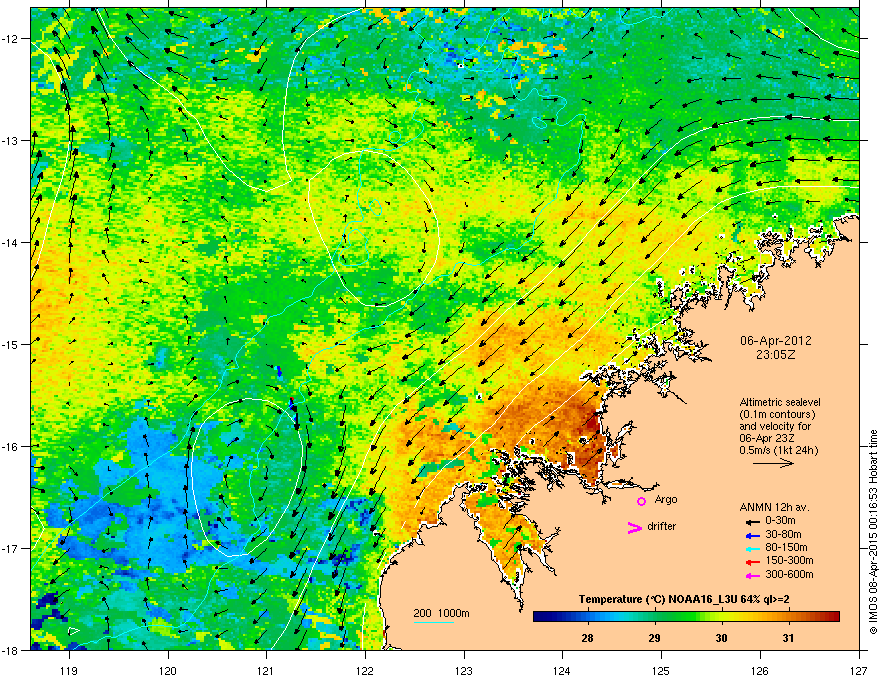The height and width of the screenshot is (680, 880).
Task: Click longitude axis label 122
Action: pyautogui.click(x=365, y=670)
